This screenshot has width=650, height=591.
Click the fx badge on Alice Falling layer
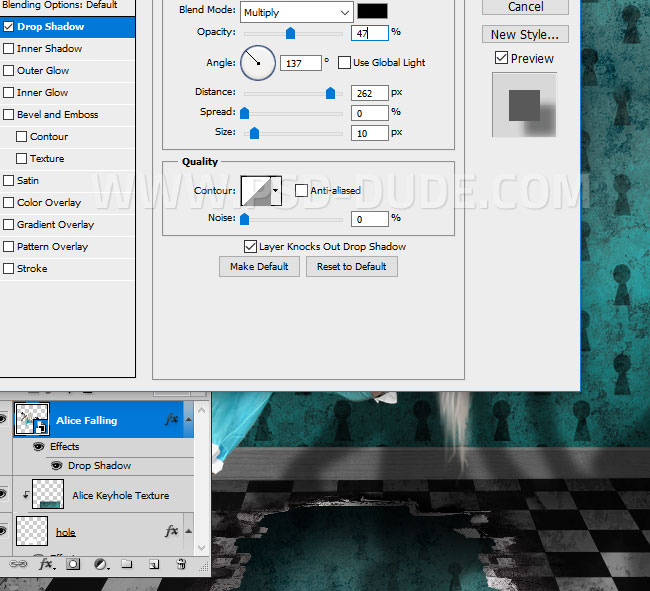171,421
